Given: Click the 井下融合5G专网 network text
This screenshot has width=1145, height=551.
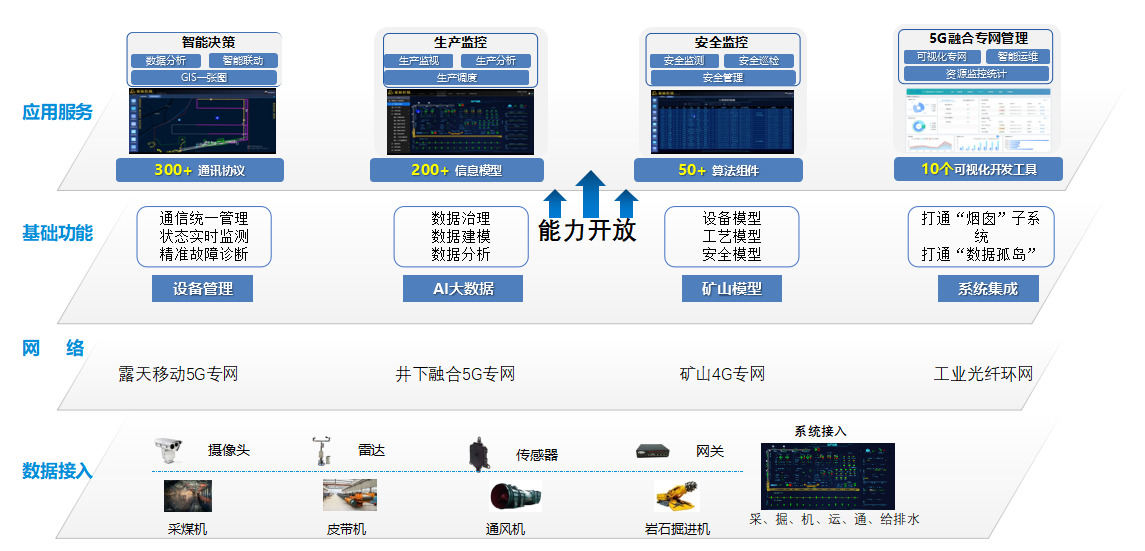Looking at the screenshot, I should (x=455, y=375).
